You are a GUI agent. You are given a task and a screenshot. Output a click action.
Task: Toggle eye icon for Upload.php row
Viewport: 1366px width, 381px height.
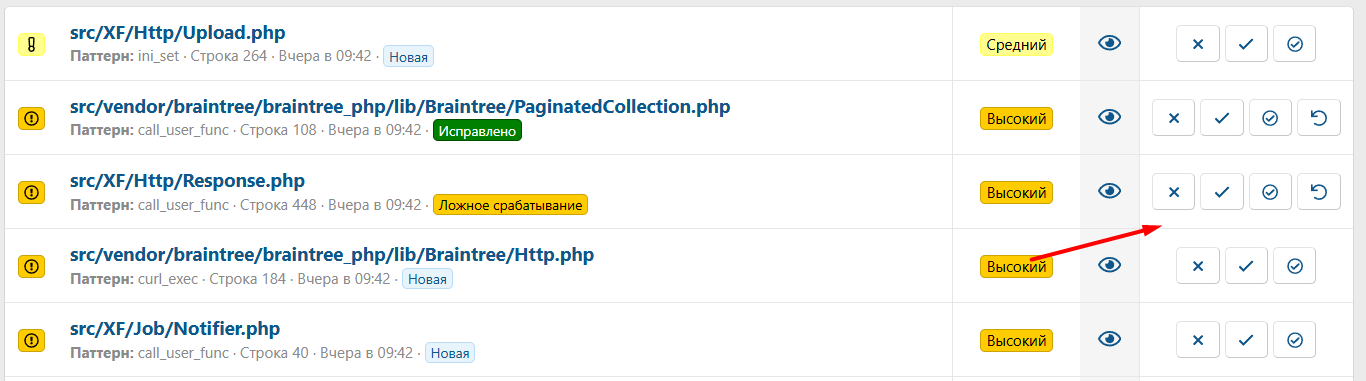pos(1110,44)
